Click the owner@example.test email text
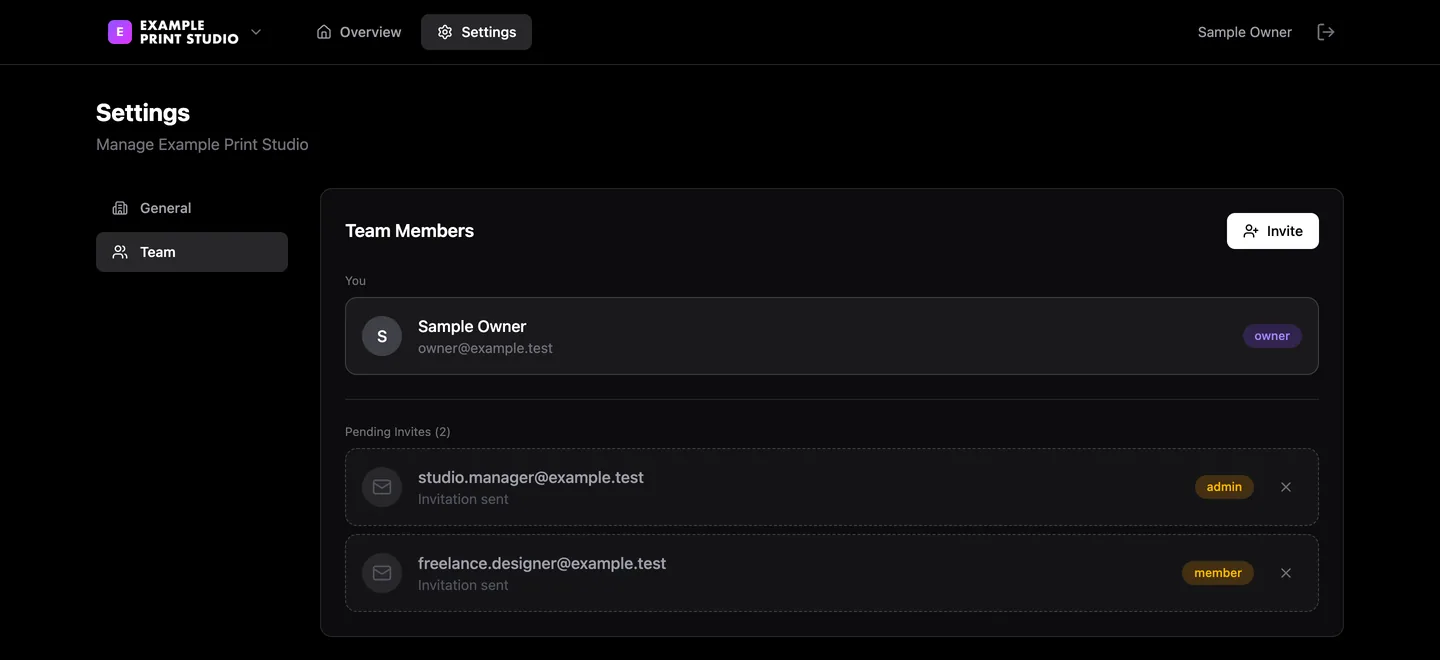 [485, 348]
